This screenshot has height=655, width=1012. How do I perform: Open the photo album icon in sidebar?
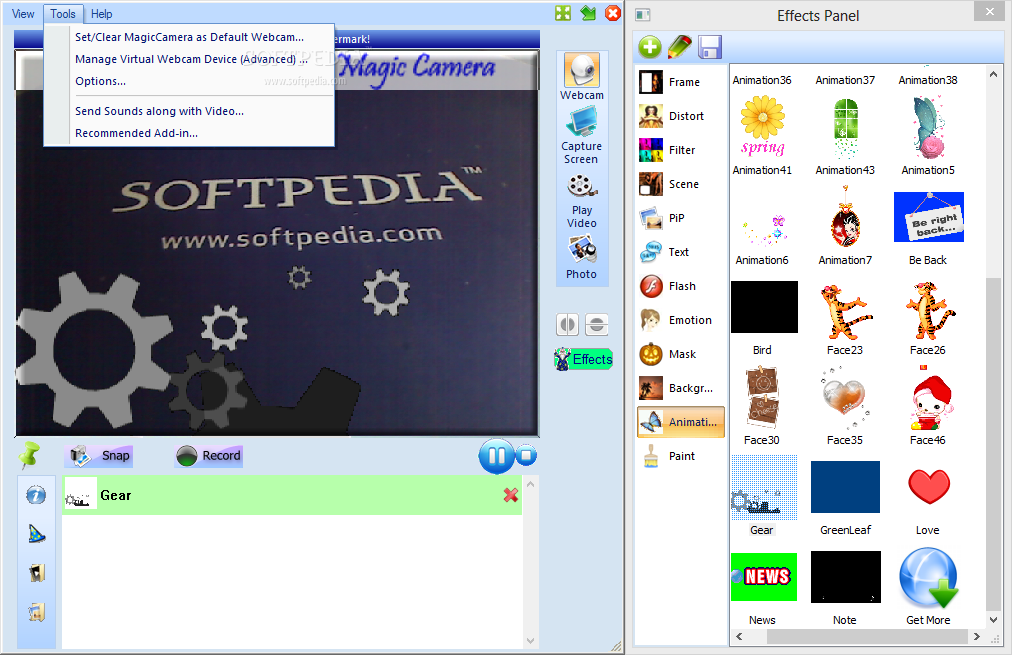[x=36, y=573]
